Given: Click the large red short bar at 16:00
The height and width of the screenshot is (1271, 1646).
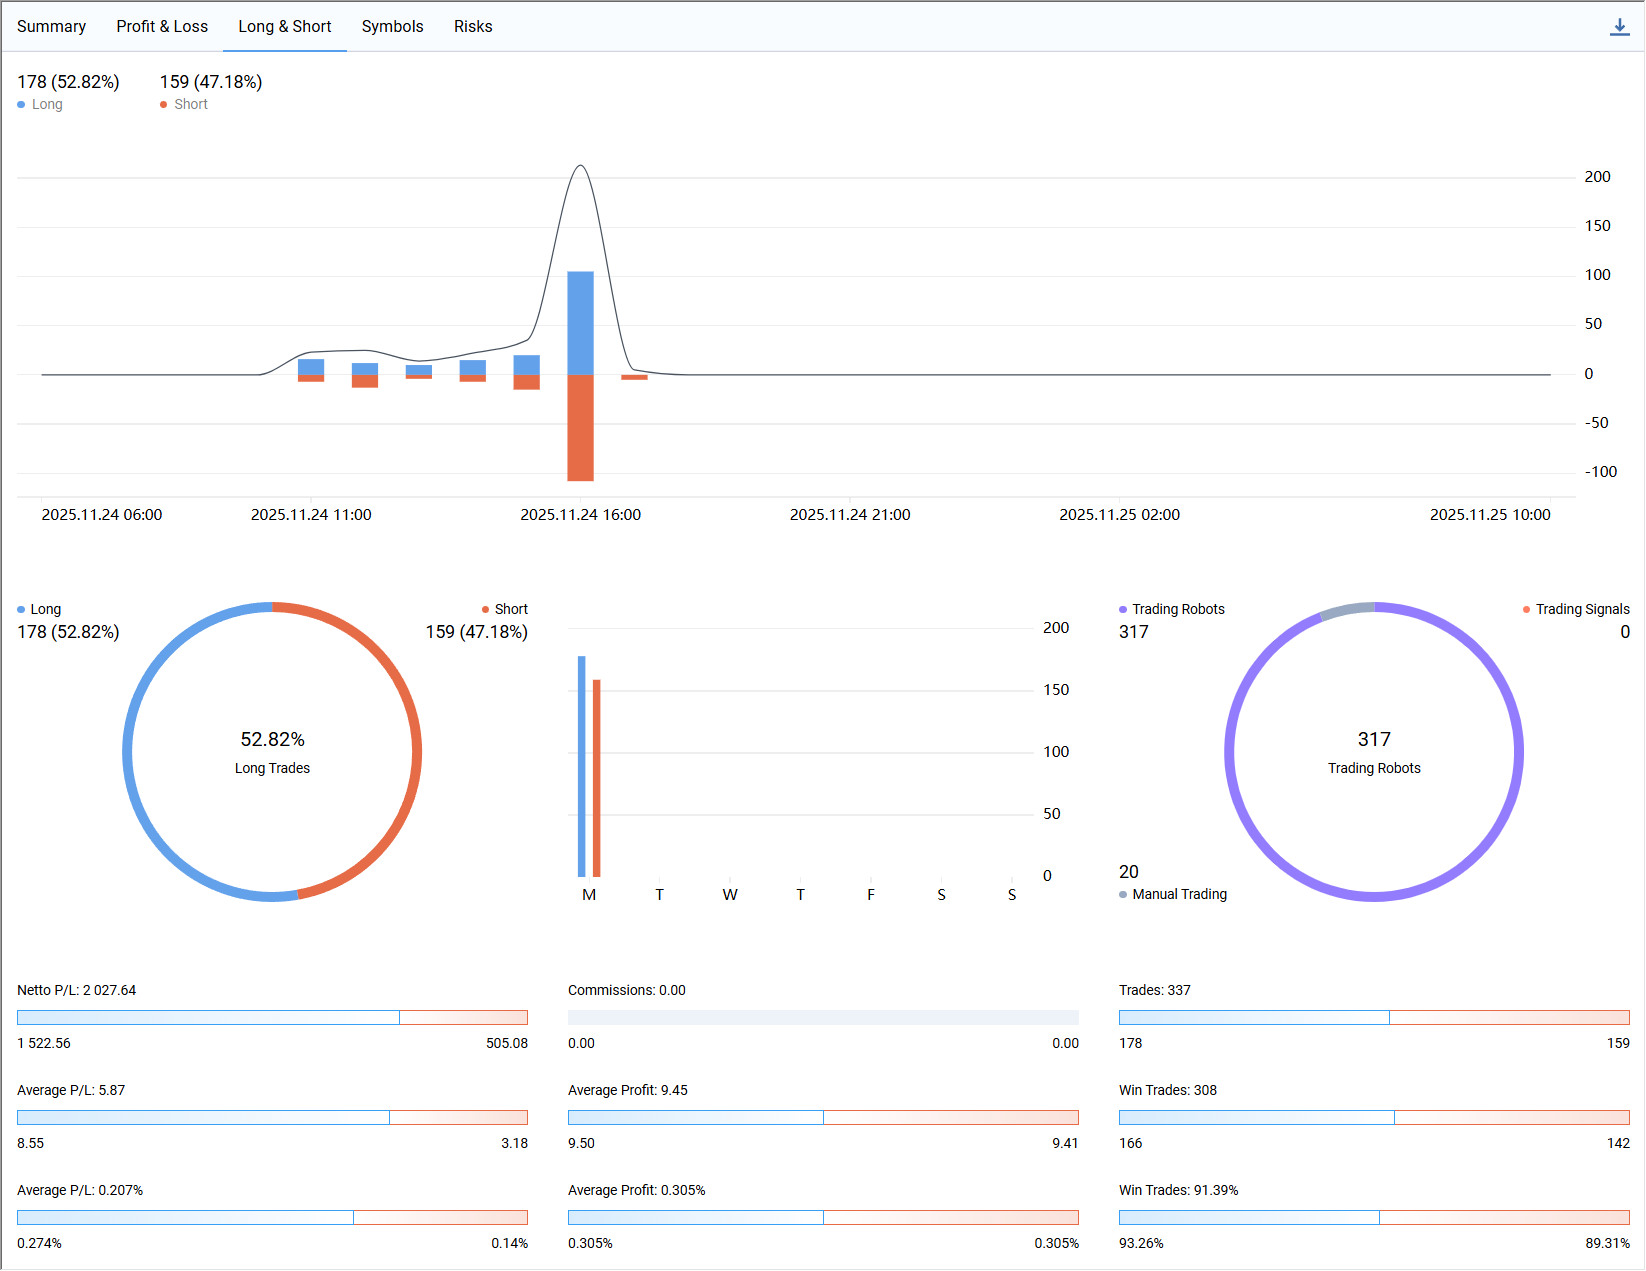Looking at the screenshot, I should pyautogui.click(x=580, y=428).
